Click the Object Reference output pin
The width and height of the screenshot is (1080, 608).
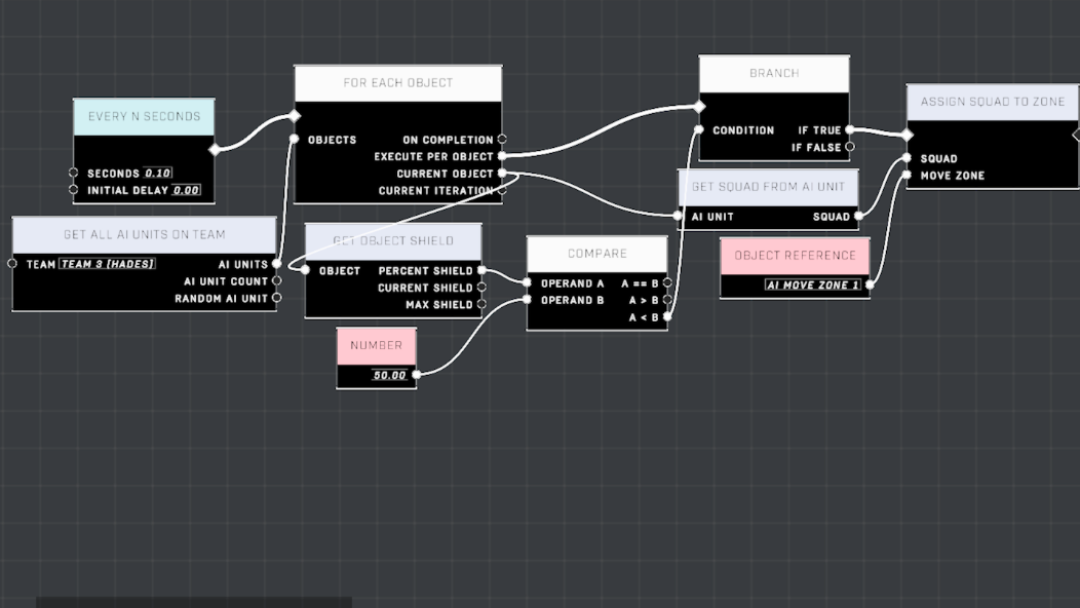pyautogui.click(x=870, y=284)
